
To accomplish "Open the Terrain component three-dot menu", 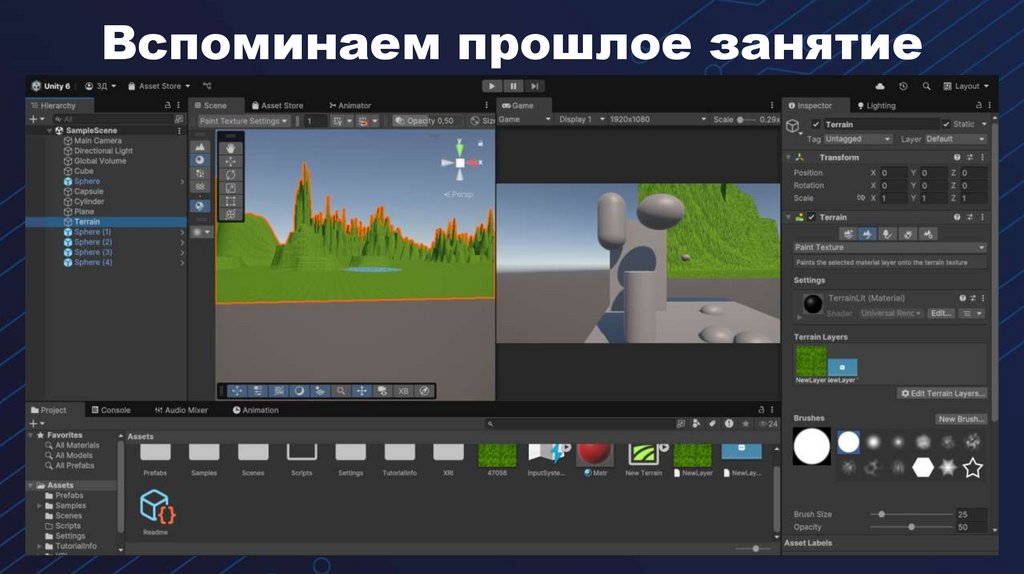I will coord(982,217).
